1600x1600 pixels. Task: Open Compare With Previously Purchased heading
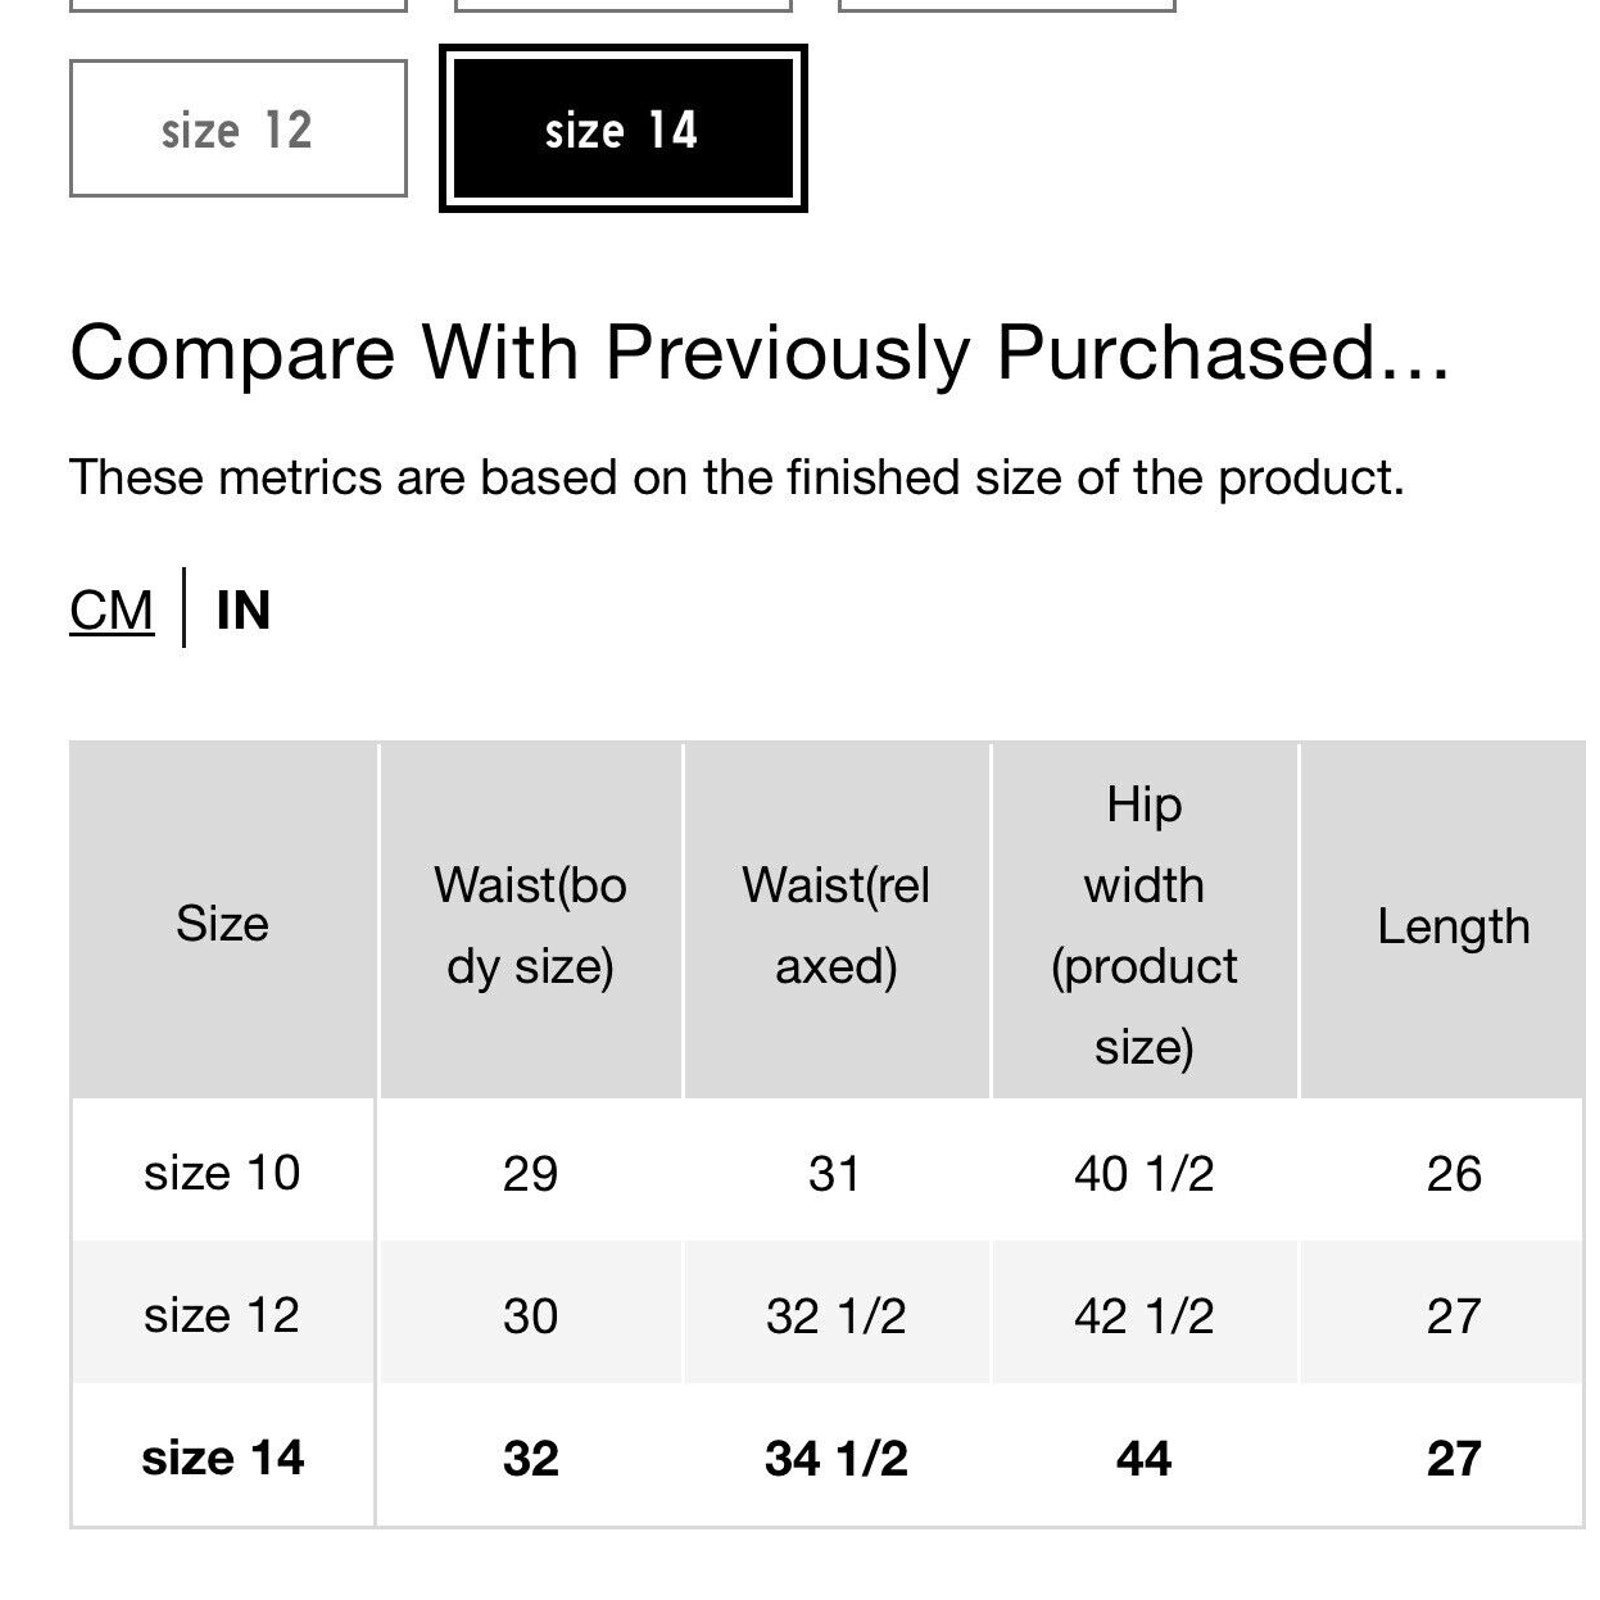[x=760, y=352]
